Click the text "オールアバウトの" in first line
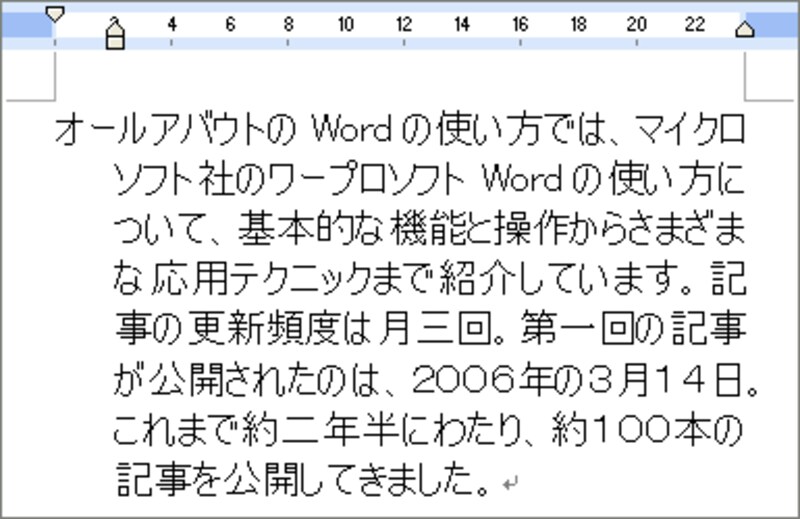Image resolution: width=800 pixels, height=519 pixels. [x=175, y=129]
